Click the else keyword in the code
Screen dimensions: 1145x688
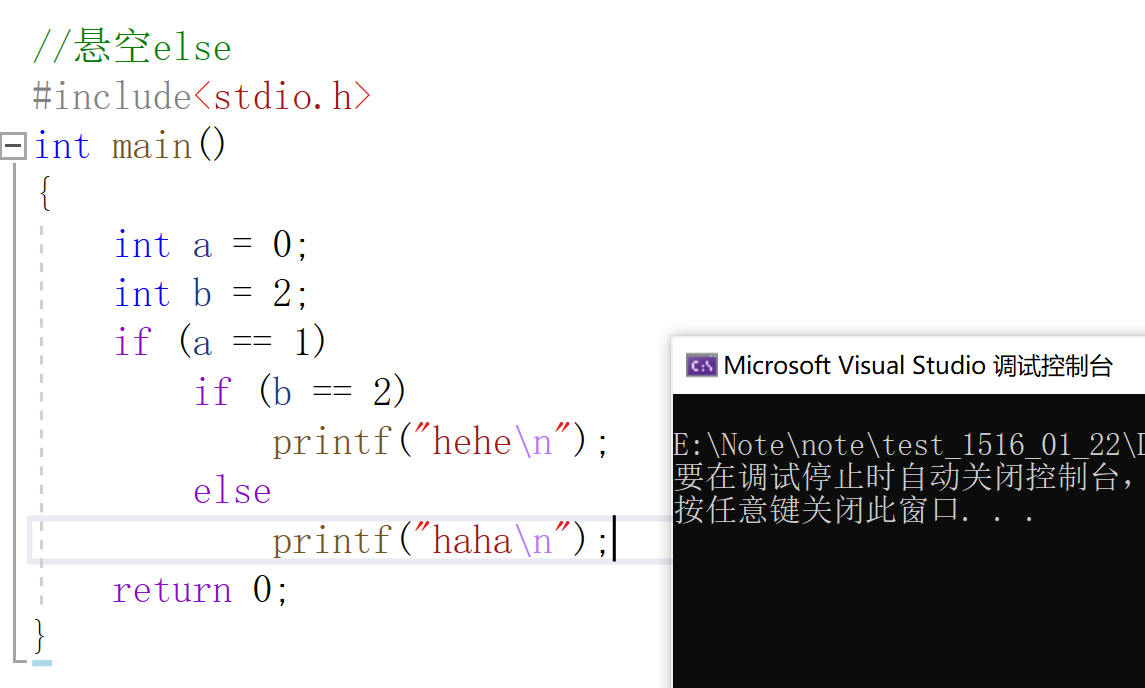point(231,490)
